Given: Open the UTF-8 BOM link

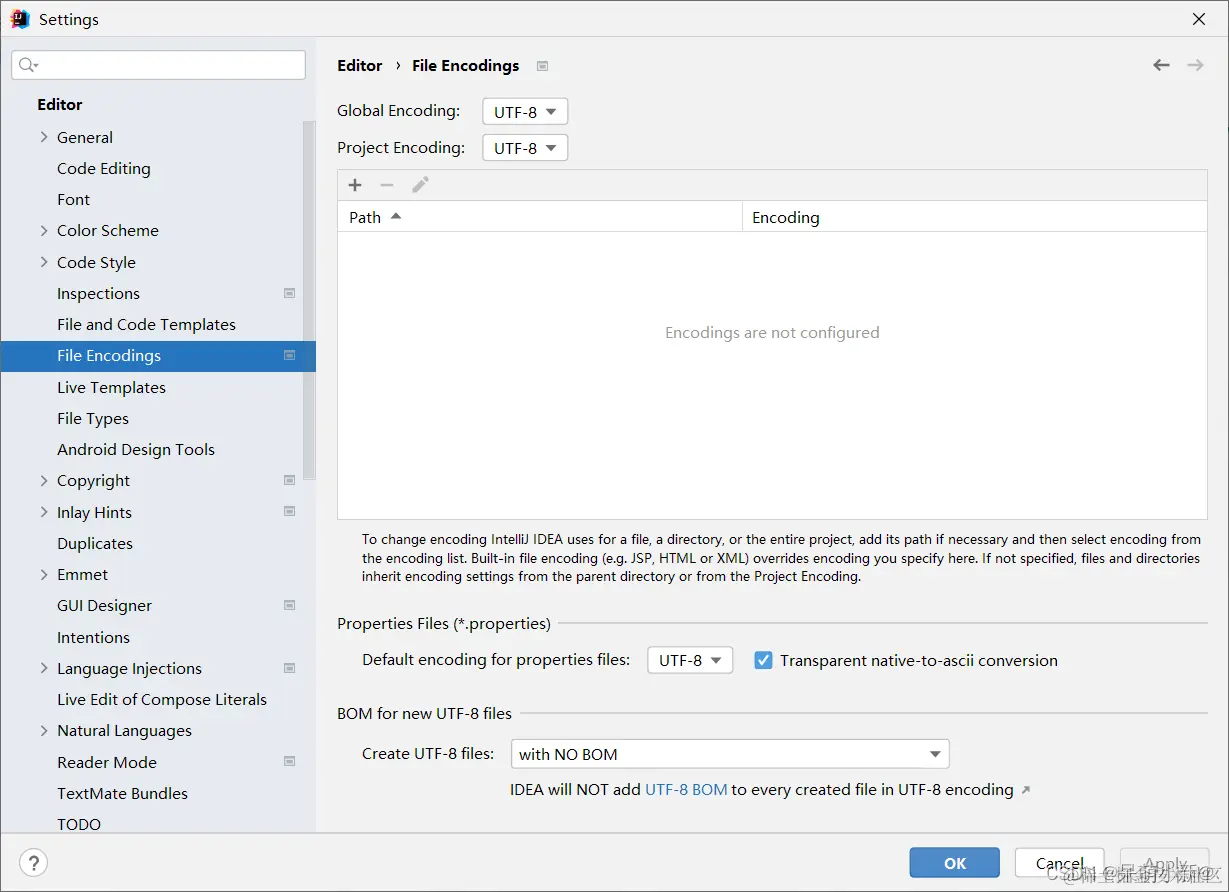Looking at the screenshot, I should coord(686,789).
